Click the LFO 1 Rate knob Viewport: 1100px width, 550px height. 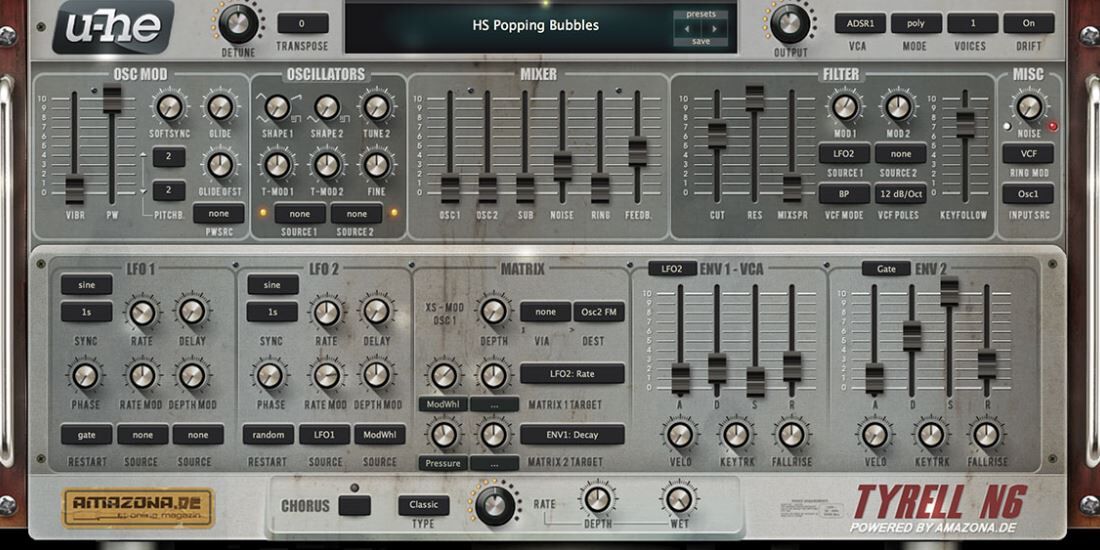pyautogui.click(x=142, y=313)
